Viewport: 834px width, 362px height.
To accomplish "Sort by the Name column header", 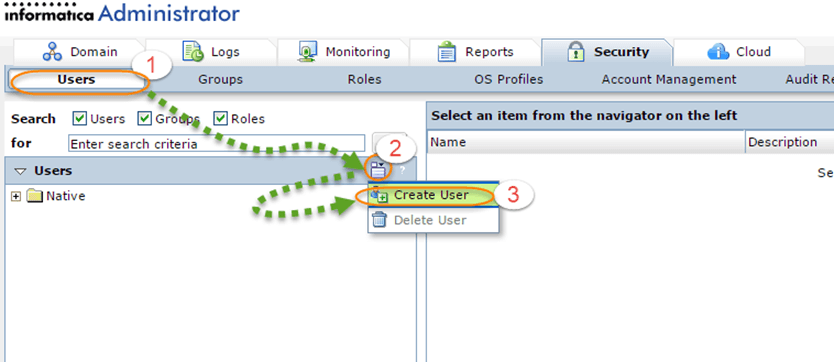I will [586, 142].
